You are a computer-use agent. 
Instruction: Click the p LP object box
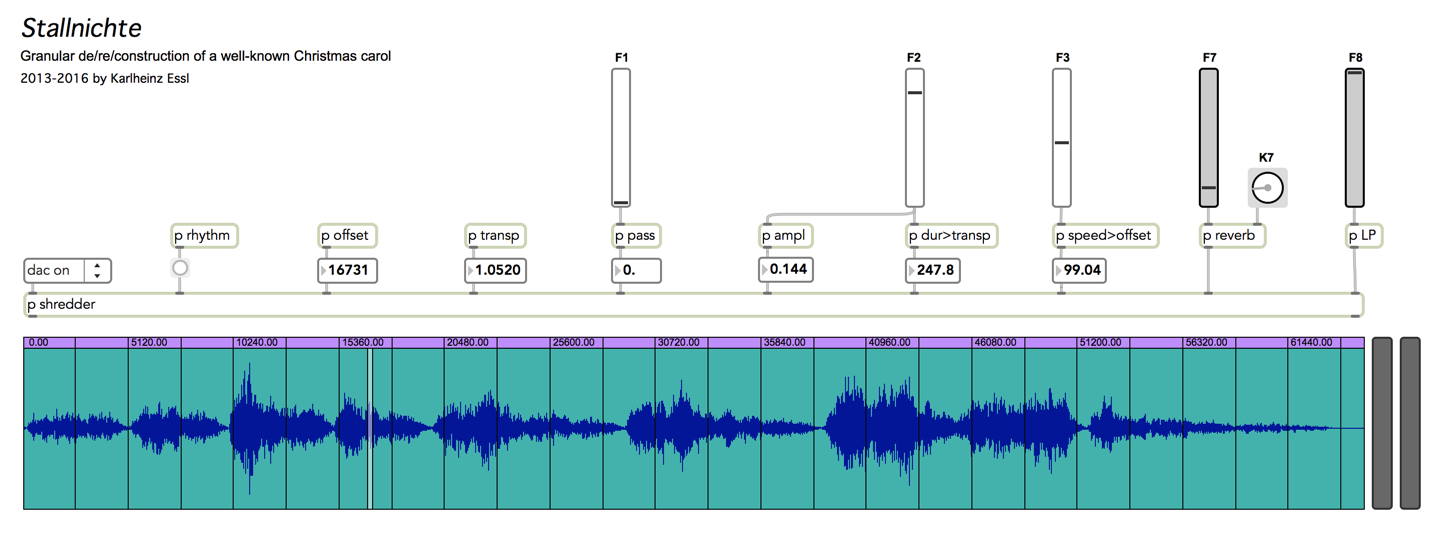pyautogui.click(x=1365, y=236)
